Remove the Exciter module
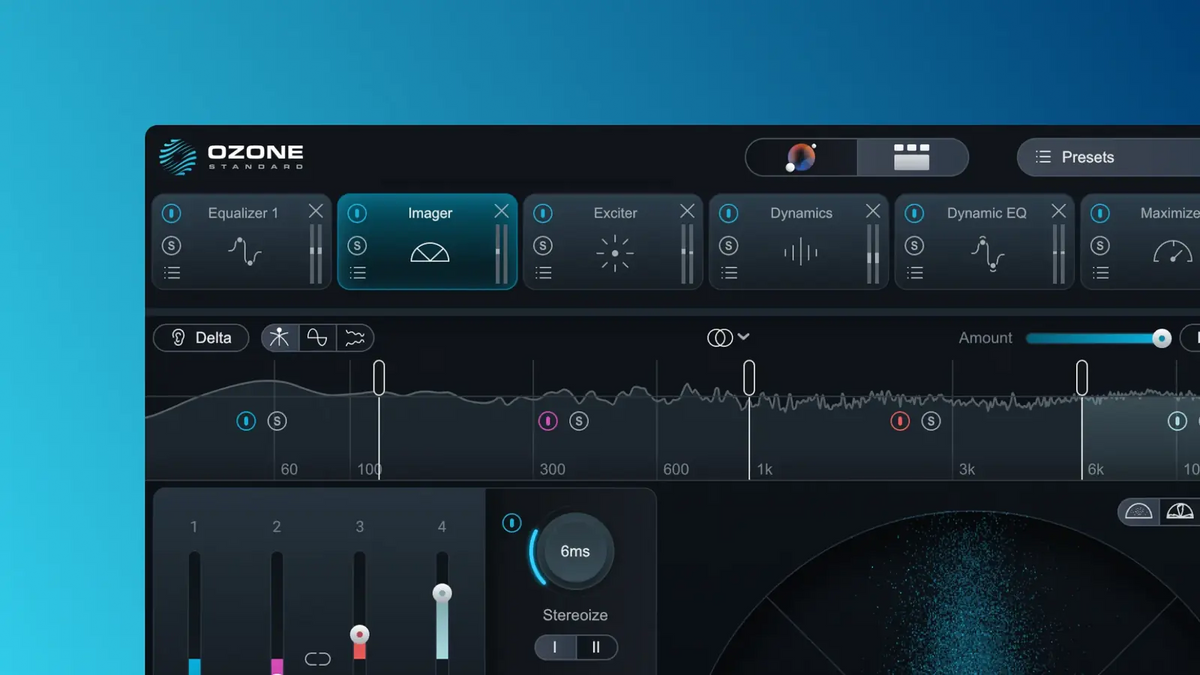 [687, 211]
